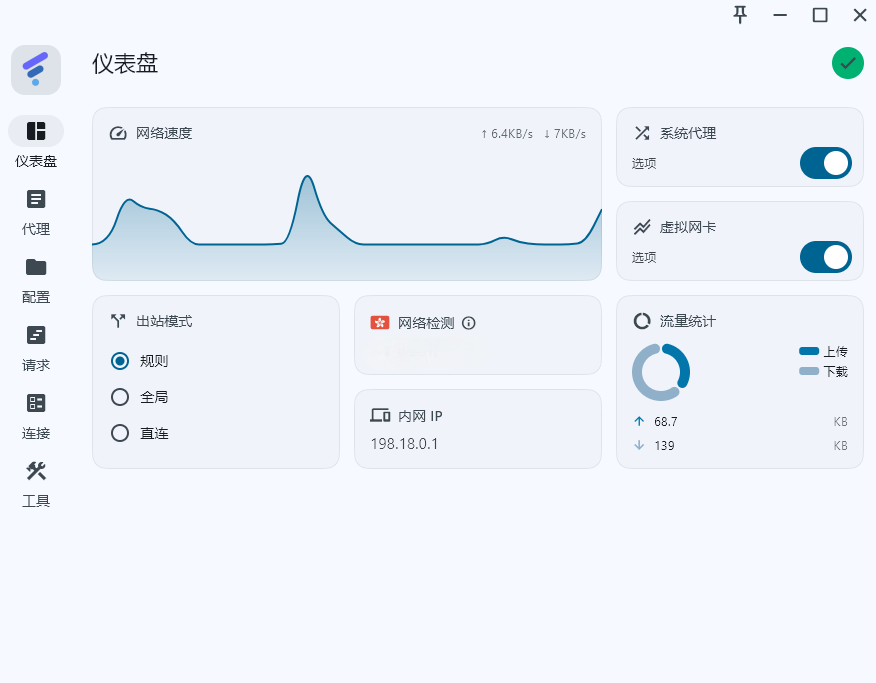Click the 上传 legend color swatch
Viewport: 876px width, 683px height.
click(x=809, y=351)
